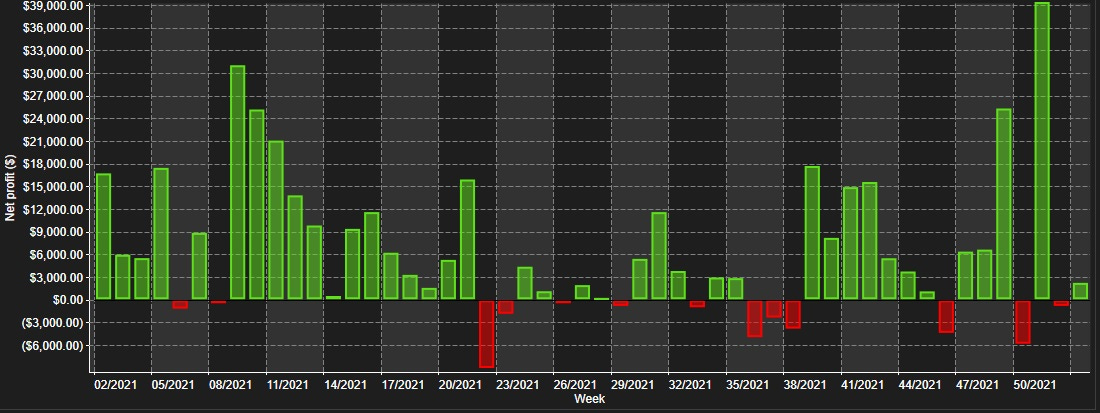
Task: Click the 'Week' x-axis title
Action: 589,399
